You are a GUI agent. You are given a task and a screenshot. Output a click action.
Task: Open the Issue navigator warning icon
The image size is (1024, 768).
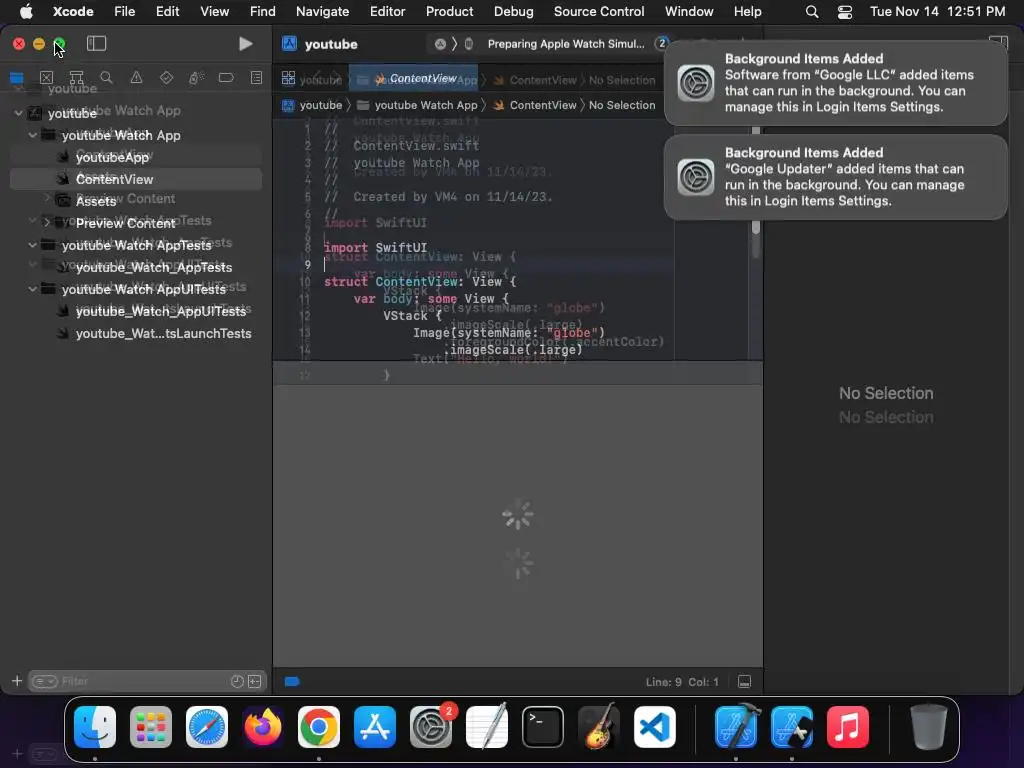(x=136, y=78)
